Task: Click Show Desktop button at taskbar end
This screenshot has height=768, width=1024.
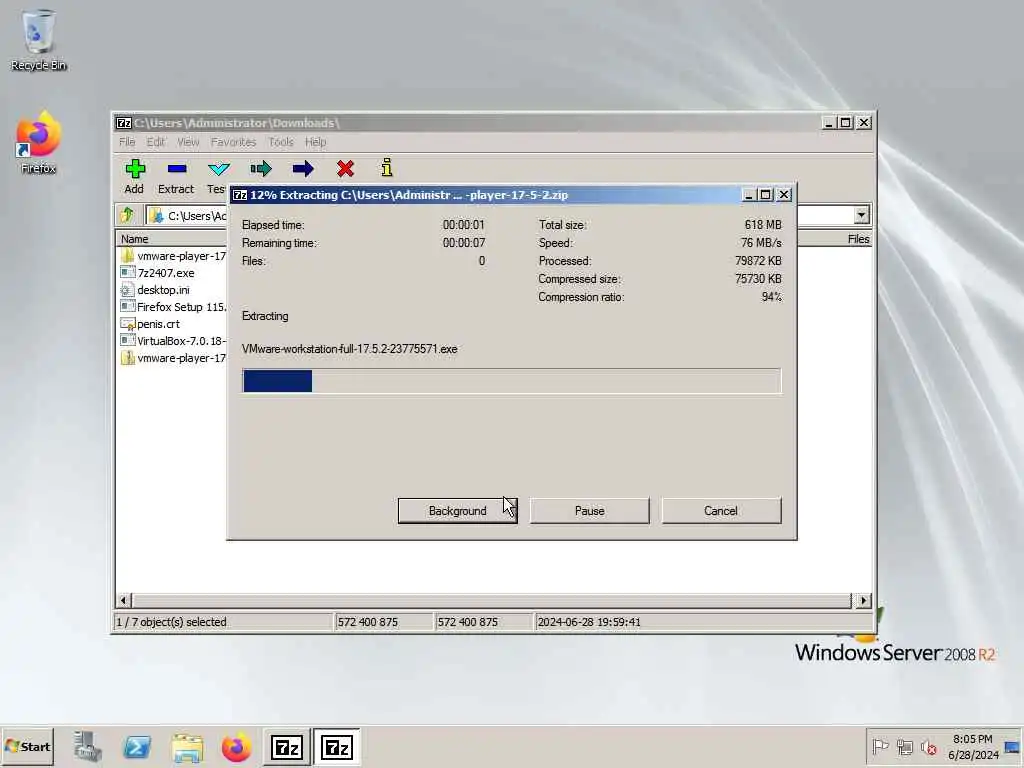Action: tap(1014, 746)
